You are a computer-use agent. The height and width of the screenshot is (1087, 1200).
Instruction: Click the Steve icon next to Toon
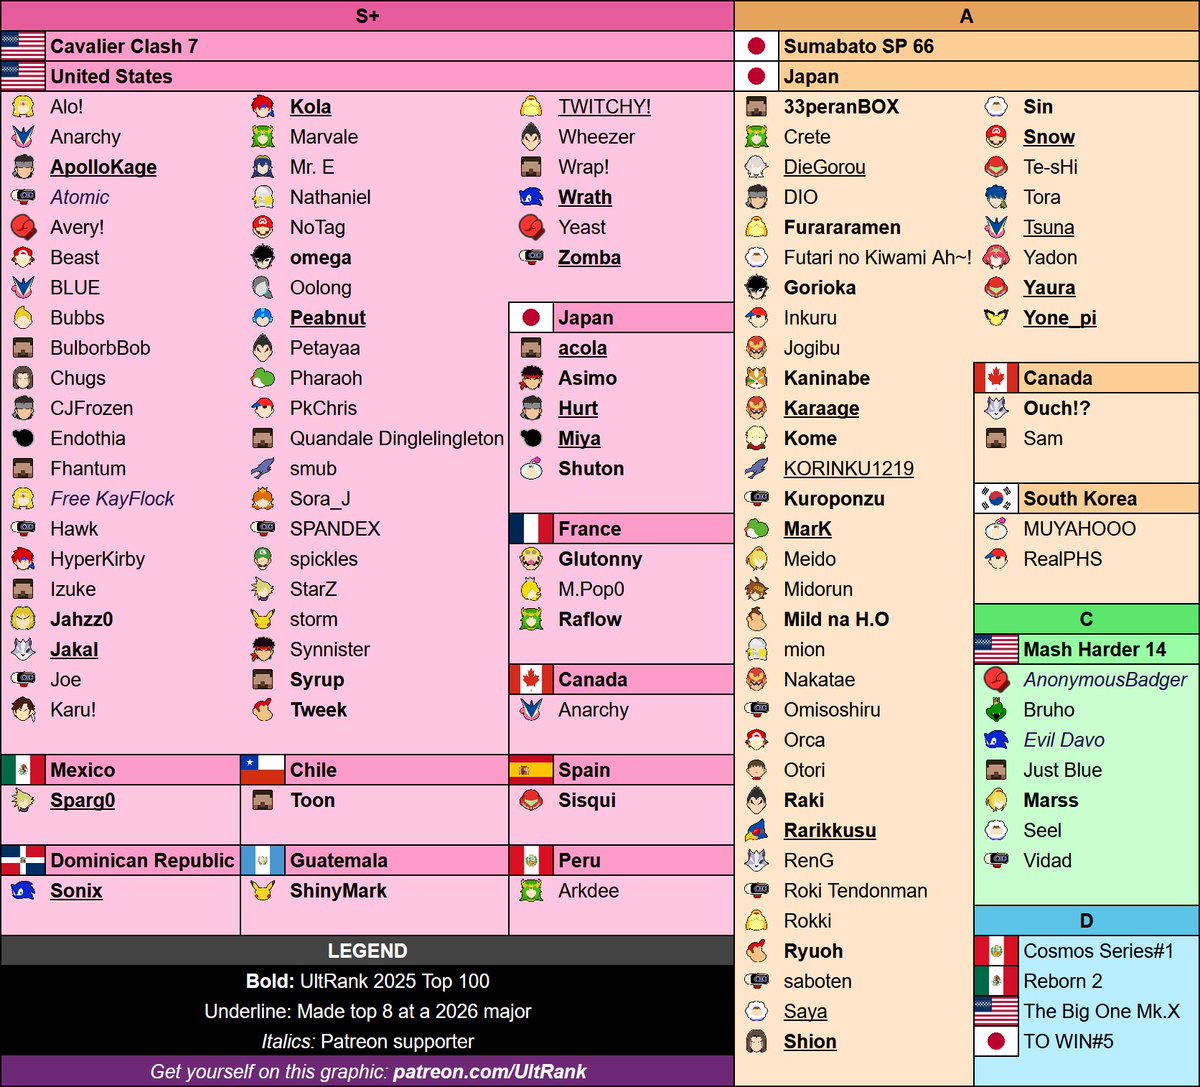click(x=262, y=800)
